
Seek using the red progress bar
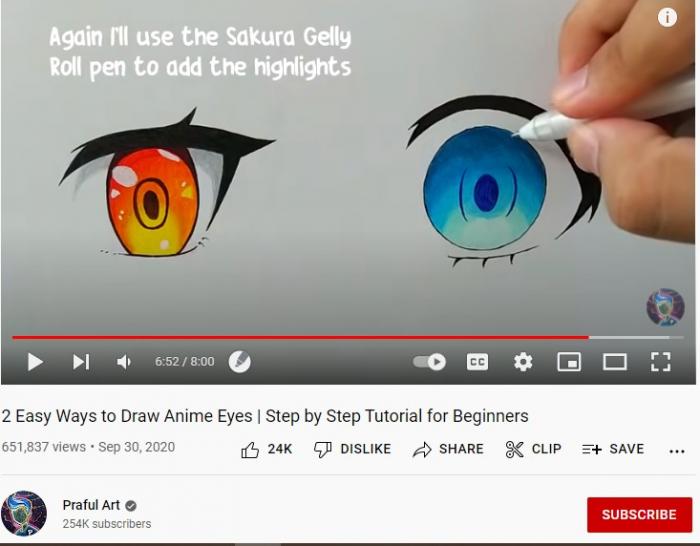pyautogui.click(x=300, y=338)
